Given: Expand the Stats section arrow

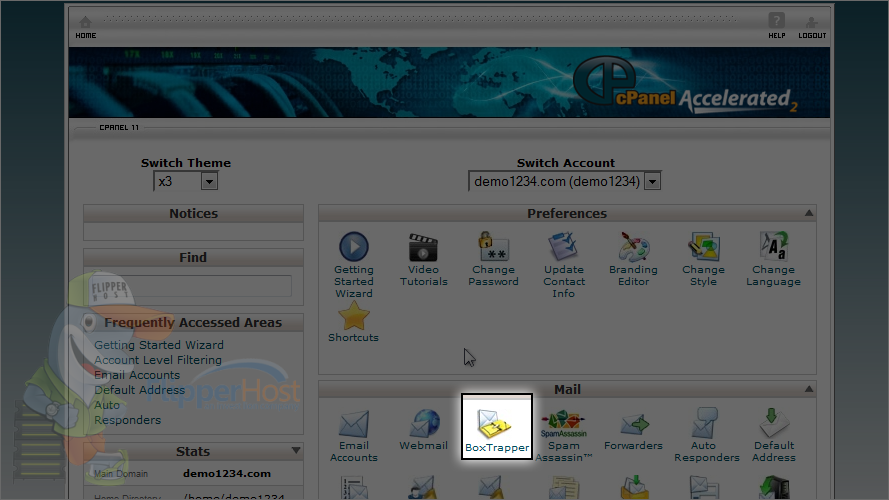Looking at the screenshot, I should coord(296,451).
